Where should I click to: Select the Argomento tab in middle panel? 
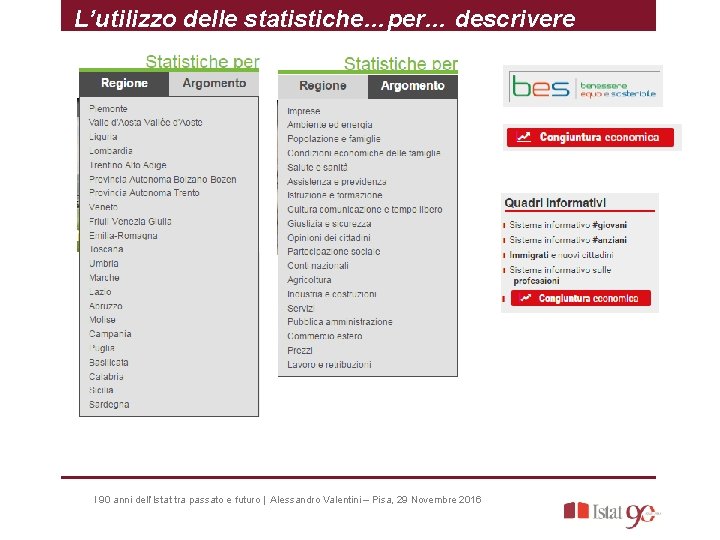click(x=412, y=86)
